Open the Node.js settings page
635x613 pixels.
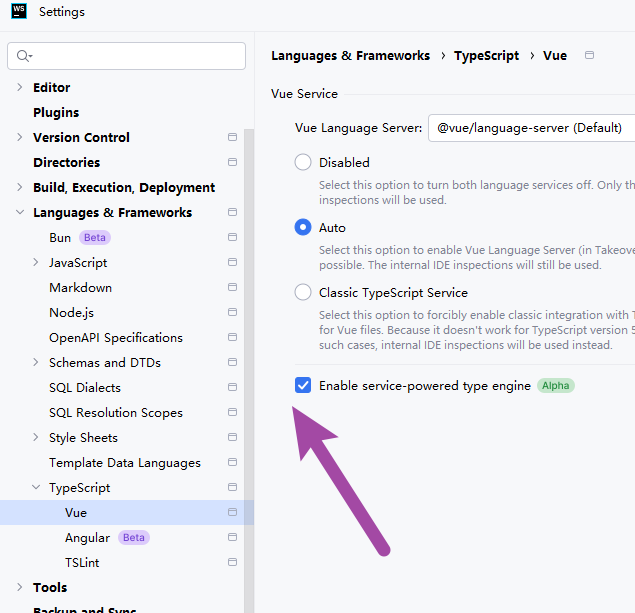[x=71, y=313]
